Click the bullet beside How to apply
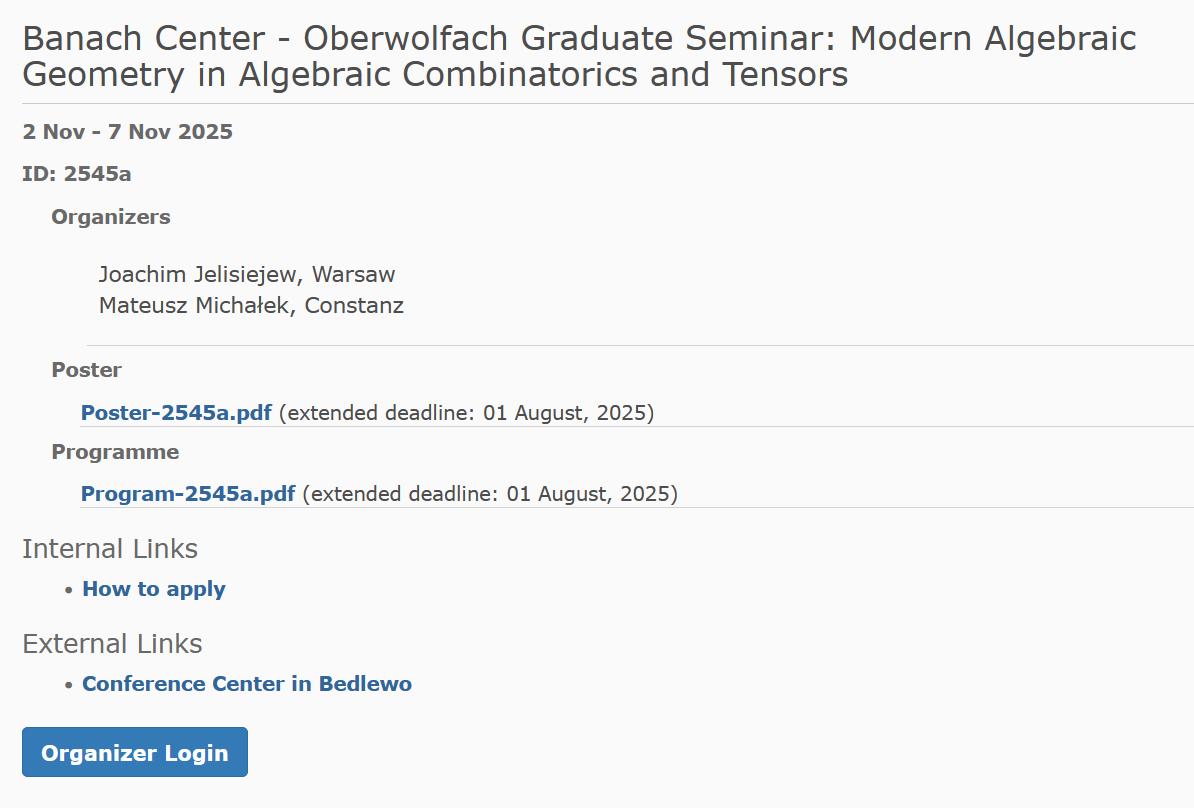 69,590
